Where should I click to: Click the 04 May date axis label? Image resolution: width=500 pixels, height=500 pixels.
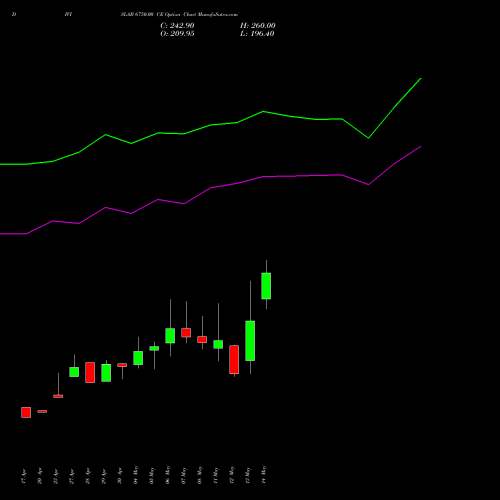point(136,475)
